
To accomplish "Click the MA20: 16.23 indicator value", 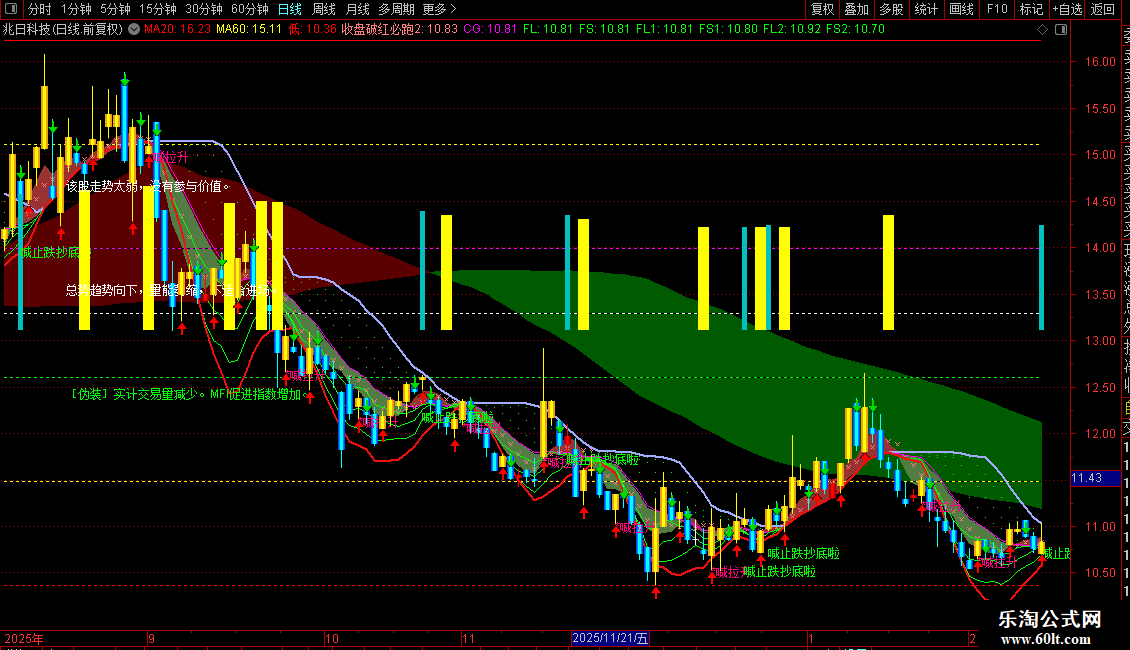I will point(177,30).
